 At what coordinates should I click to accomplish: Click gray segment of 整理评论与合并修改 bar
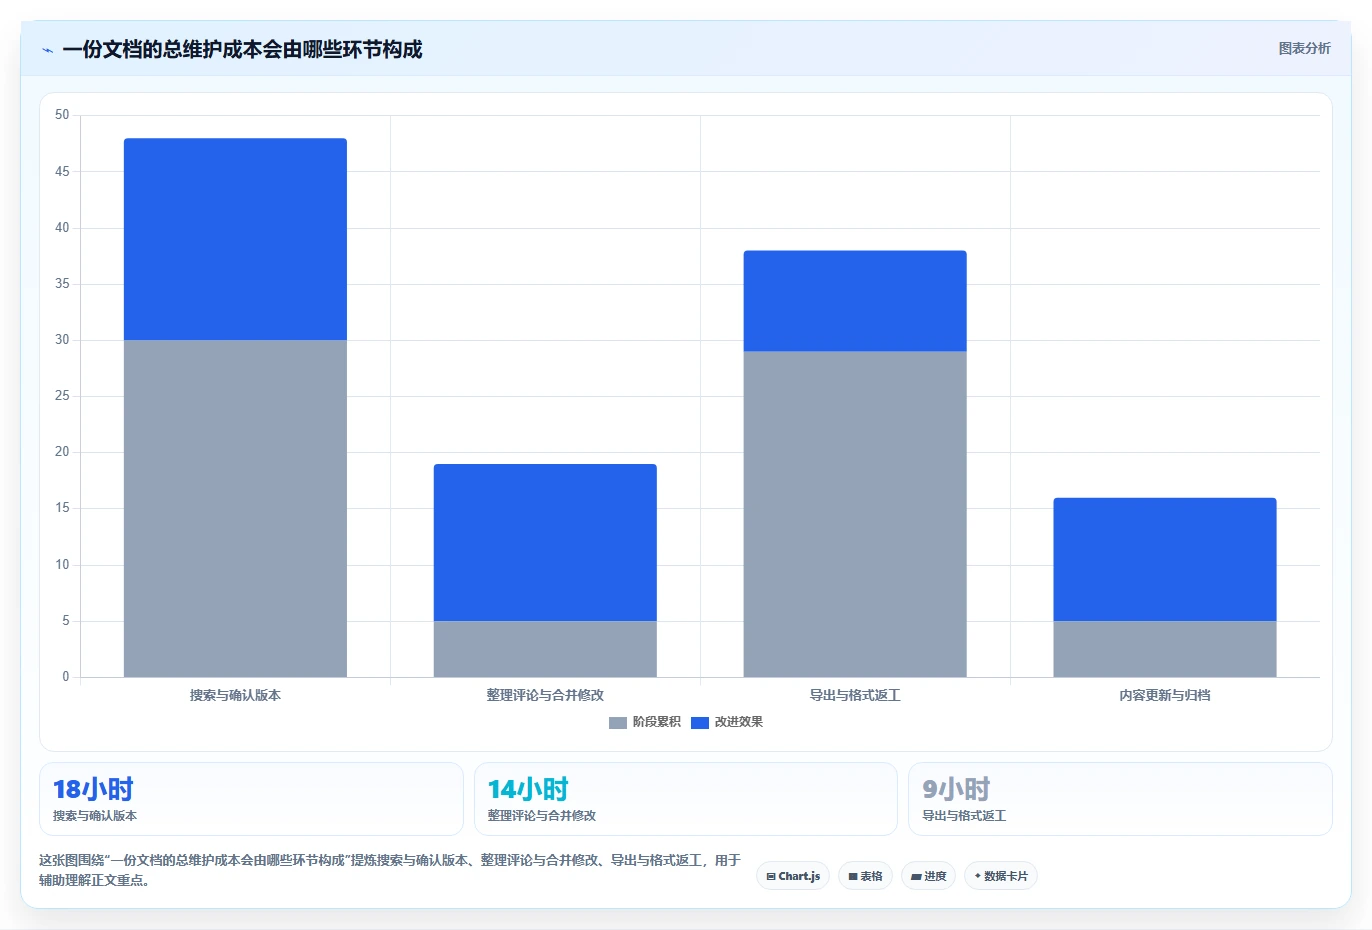coord(545,649)
